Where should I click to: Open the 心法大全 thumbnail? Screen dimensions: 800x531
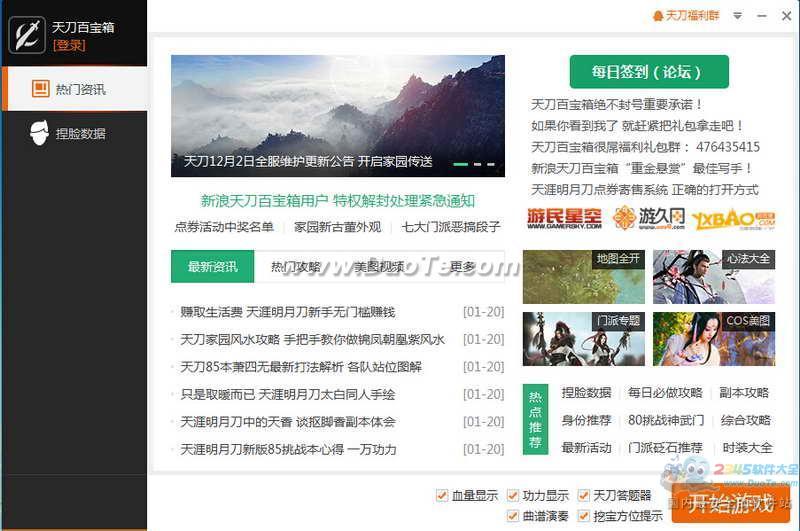(x=714, y=277)
